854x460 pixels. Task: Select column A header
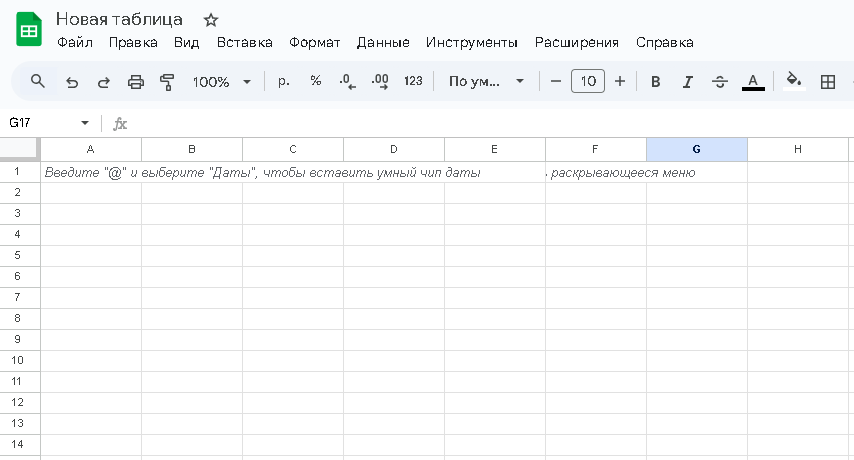coord(91,150)
